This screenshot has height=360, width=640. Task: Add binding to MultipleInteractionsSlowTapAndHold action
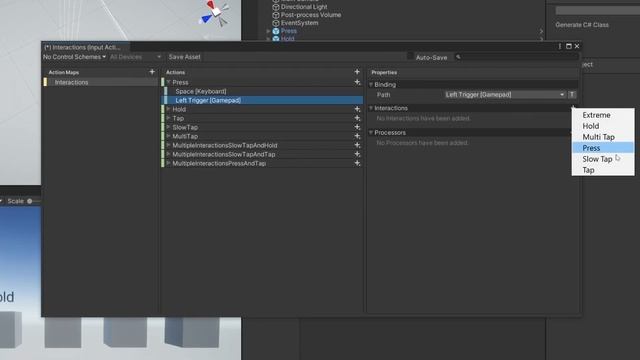click(x=357, y=145)
